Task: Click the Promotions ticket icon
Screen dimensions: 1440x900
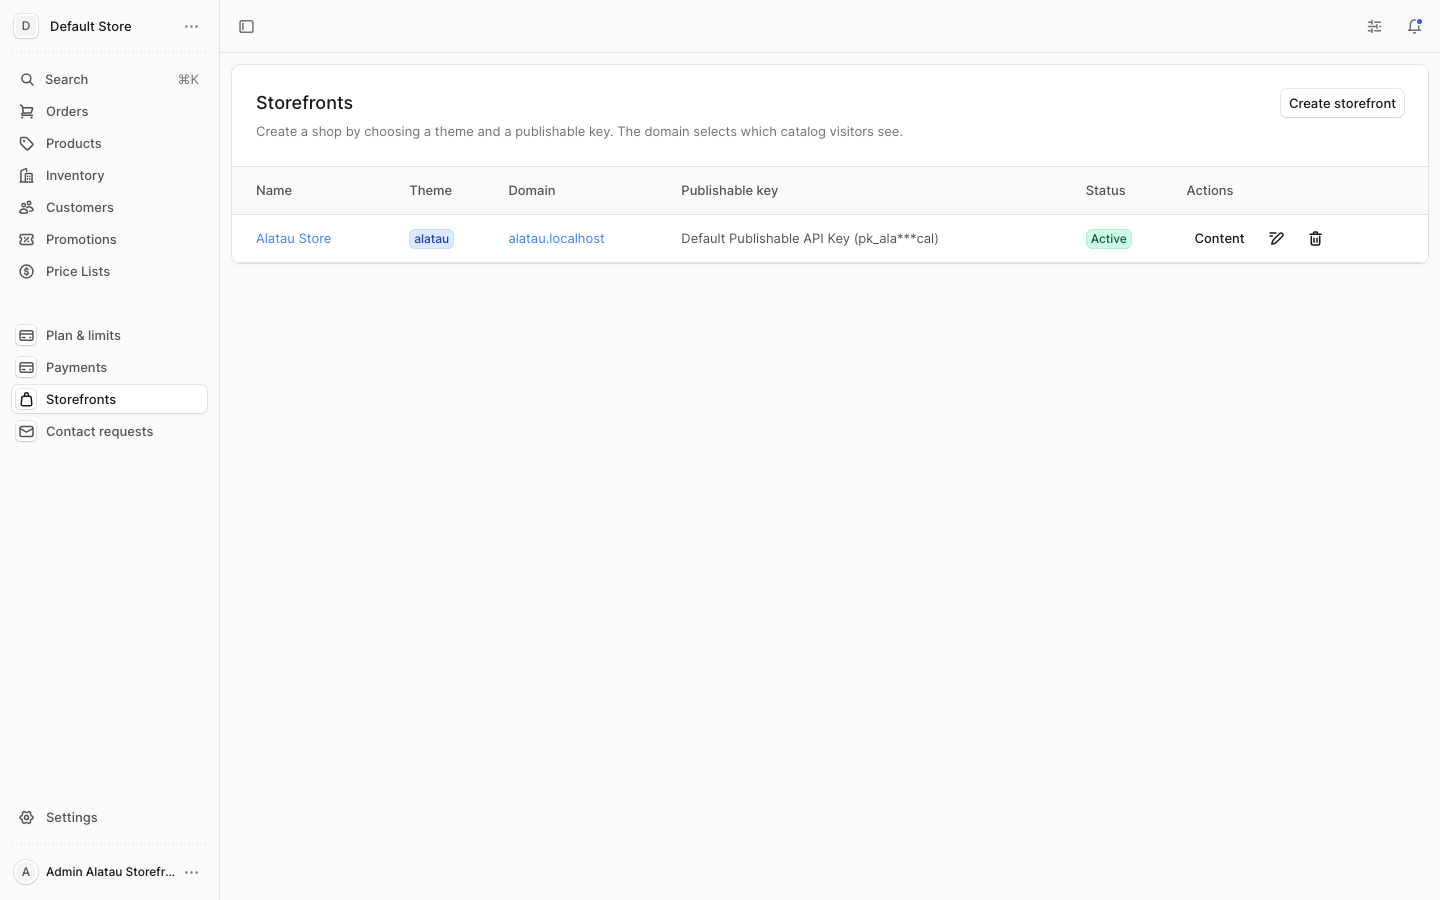Action: pyautogui.click(x=27, y=240)
